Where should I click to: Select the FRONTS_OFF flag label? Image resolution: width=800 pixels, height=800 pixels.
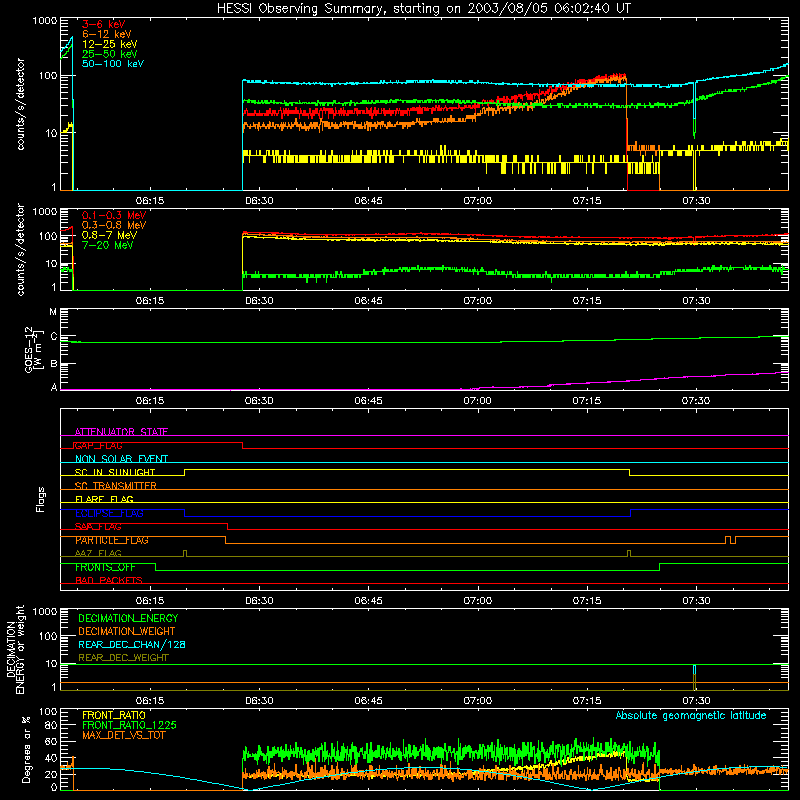[x=105, y=567]
